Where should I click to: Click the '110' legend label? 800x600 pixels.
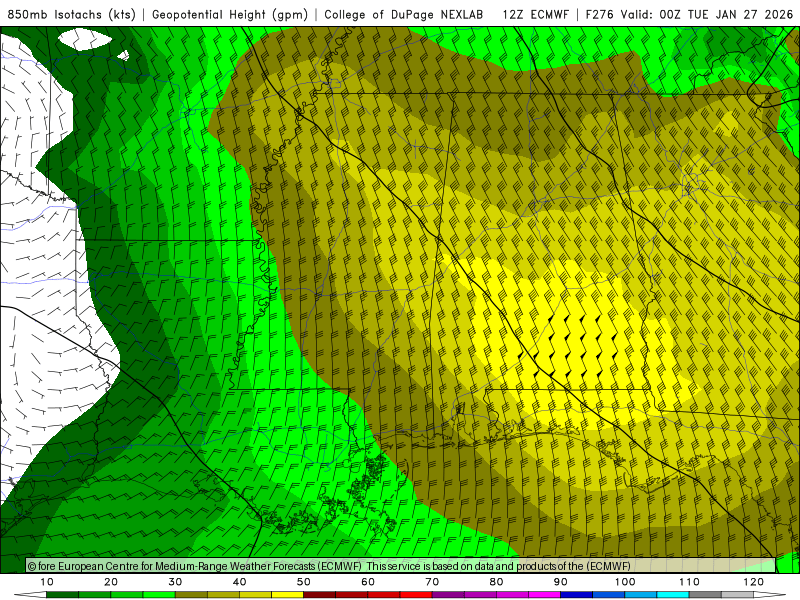pos(689,582)
